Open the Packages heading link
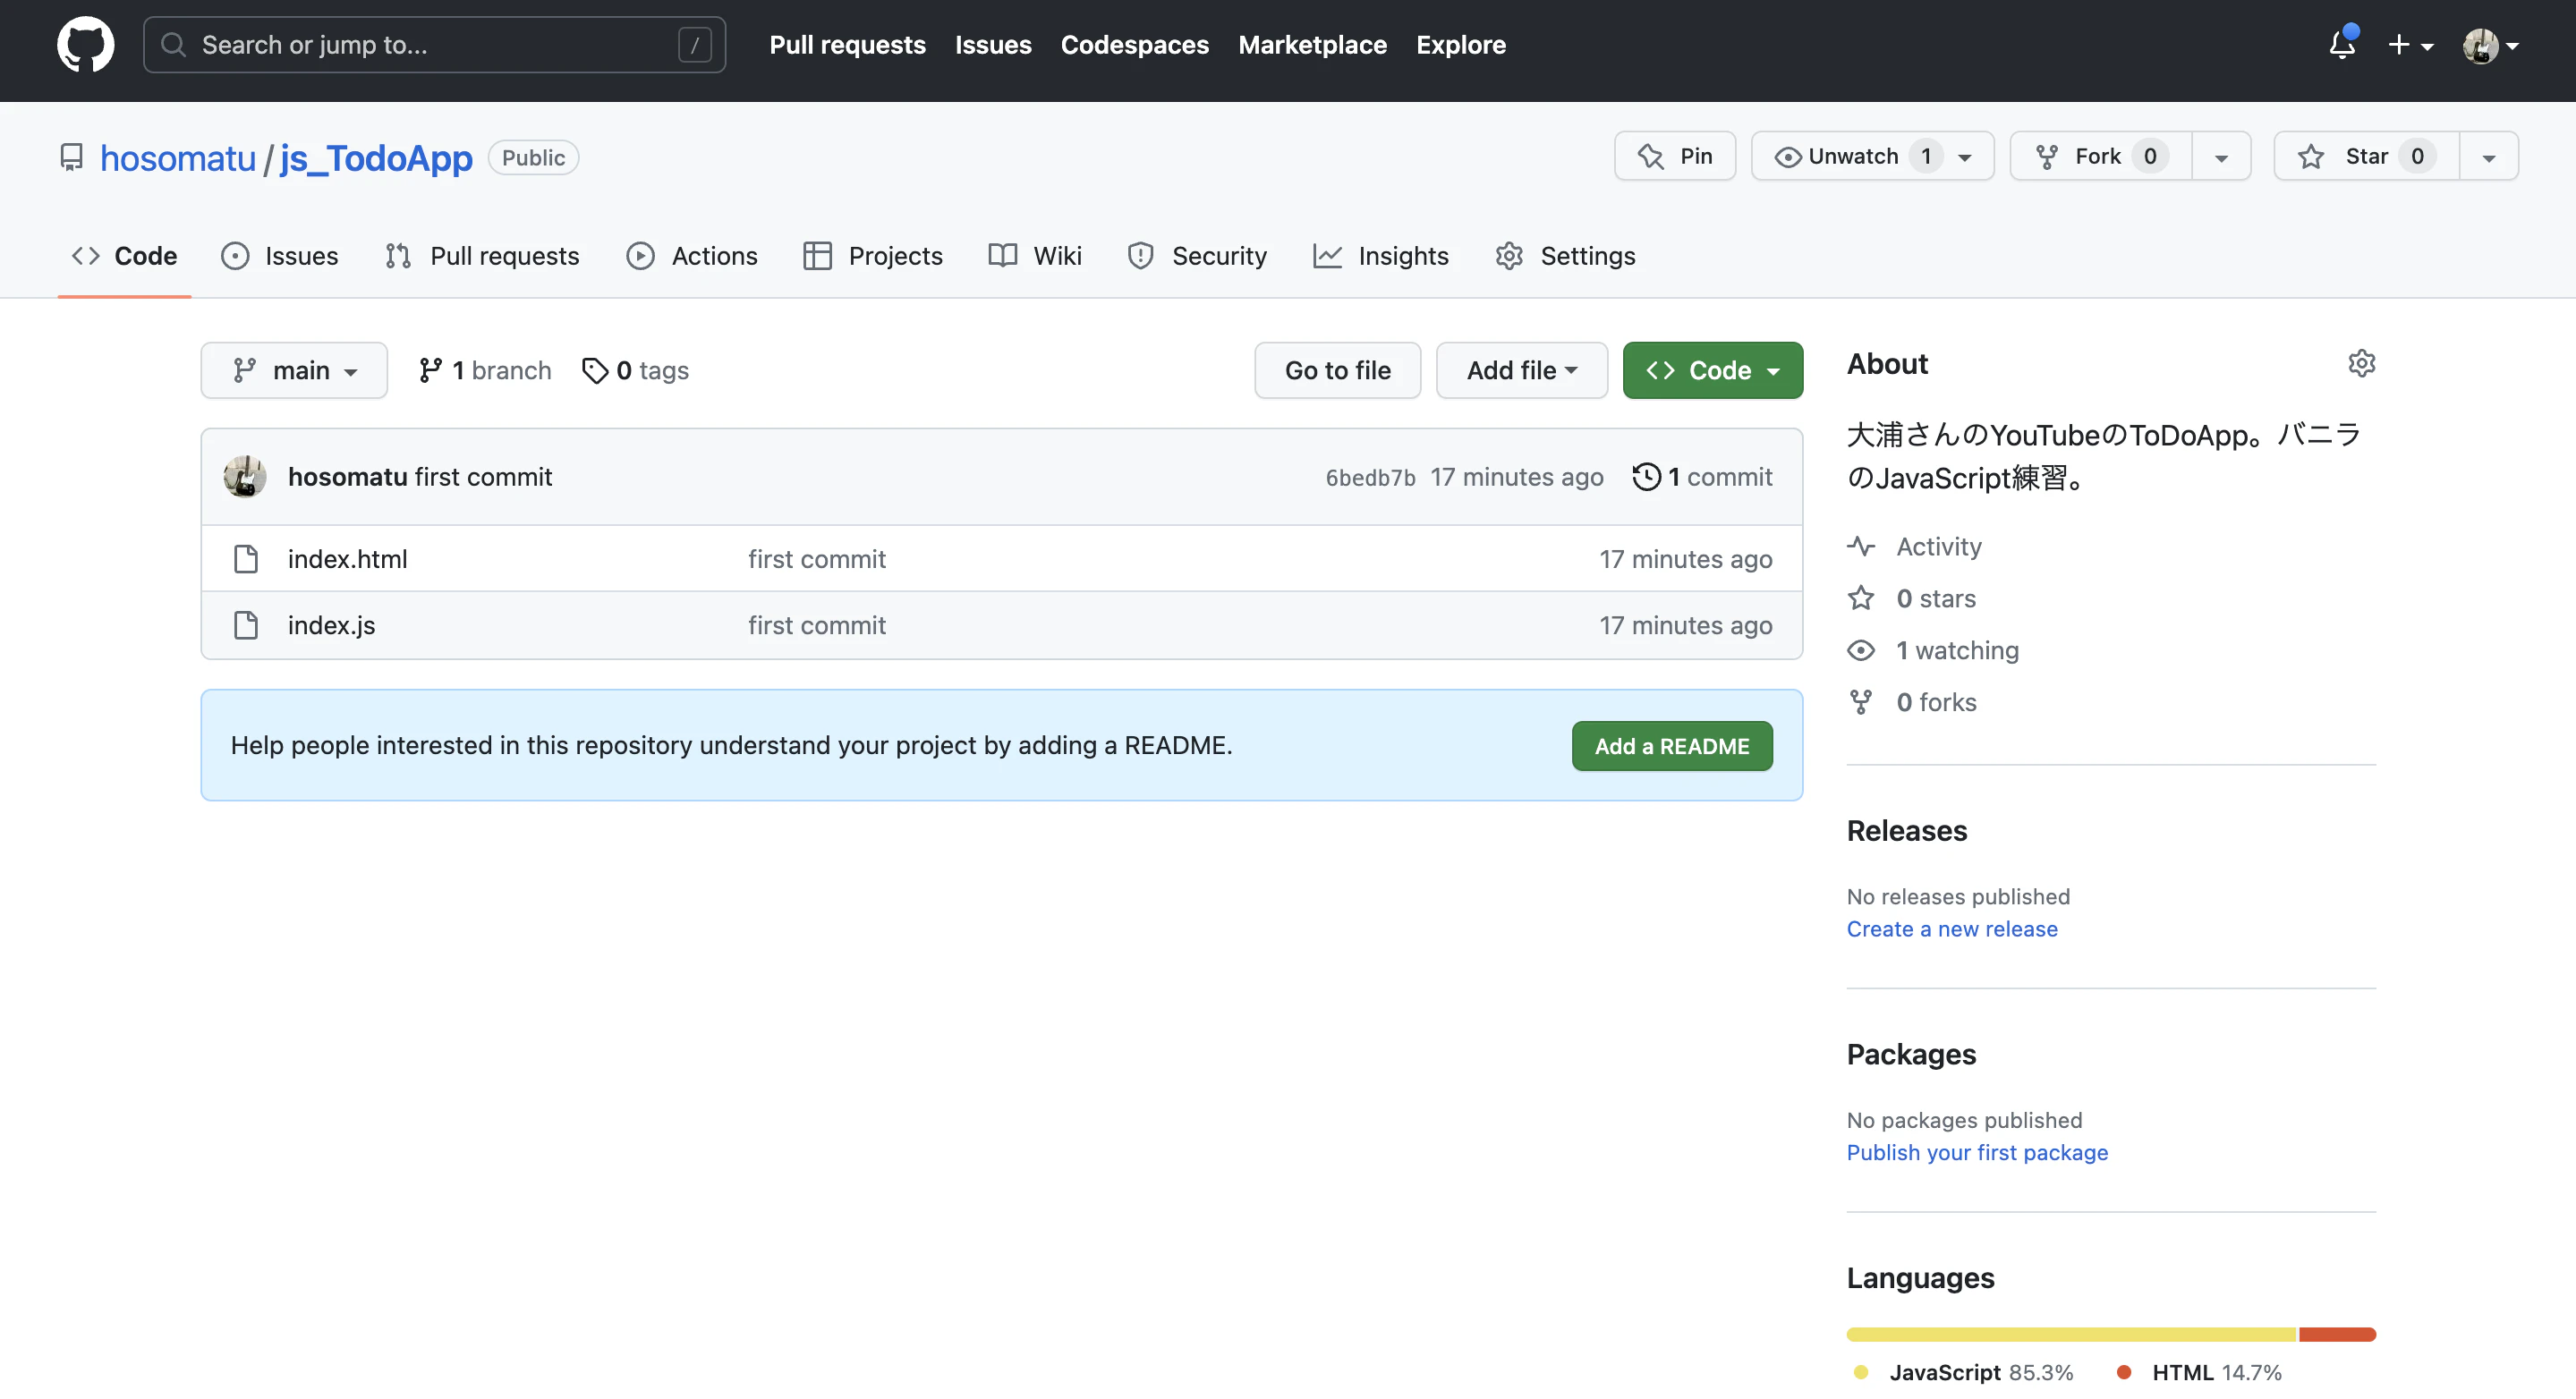Screen dimensions: 2576x1399 pos(1911,1054)
